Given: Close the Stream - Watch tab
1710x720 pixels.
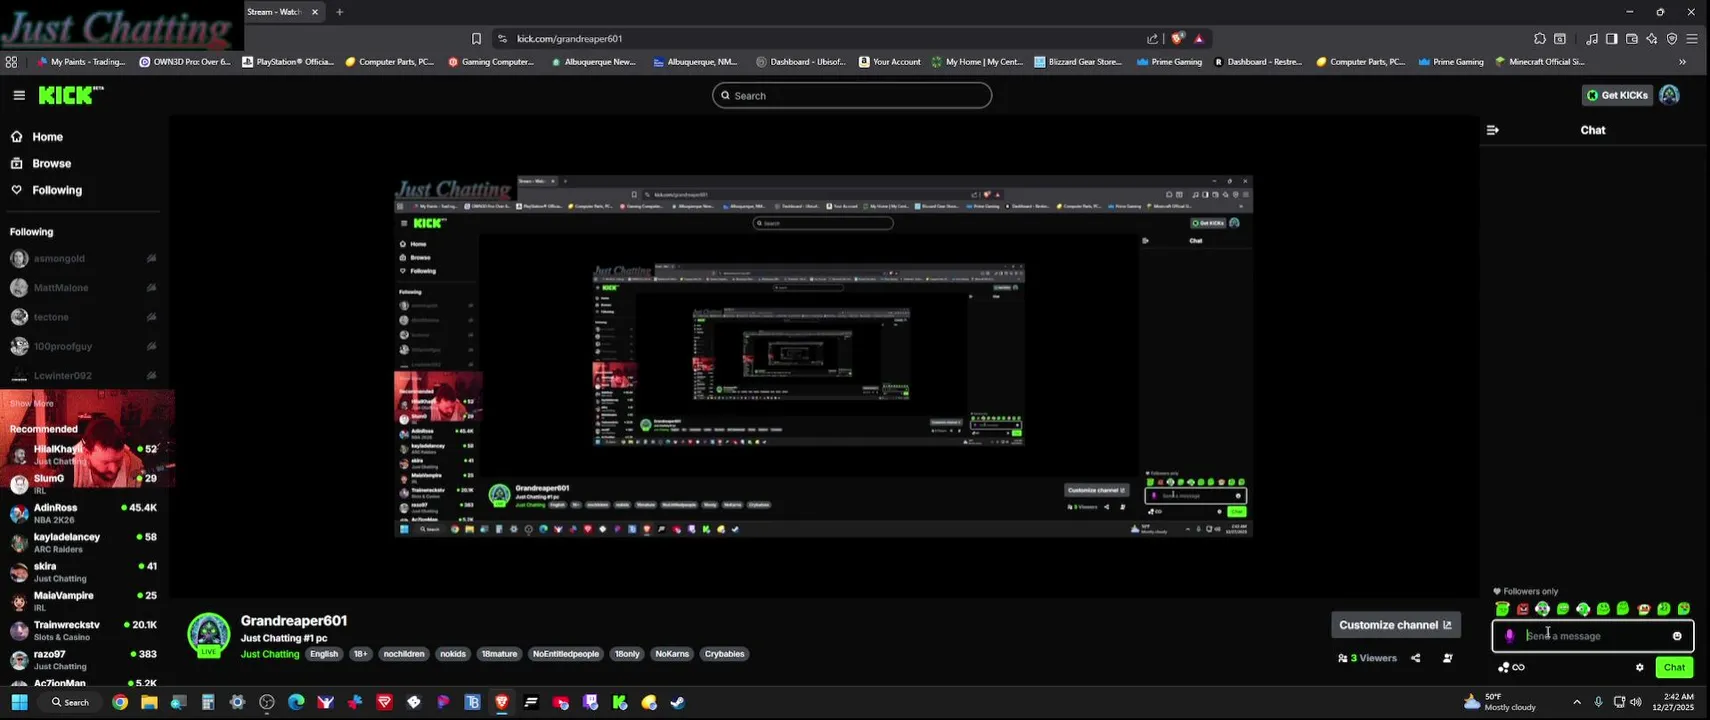Looking at the screenshot, I should point(315,12).
